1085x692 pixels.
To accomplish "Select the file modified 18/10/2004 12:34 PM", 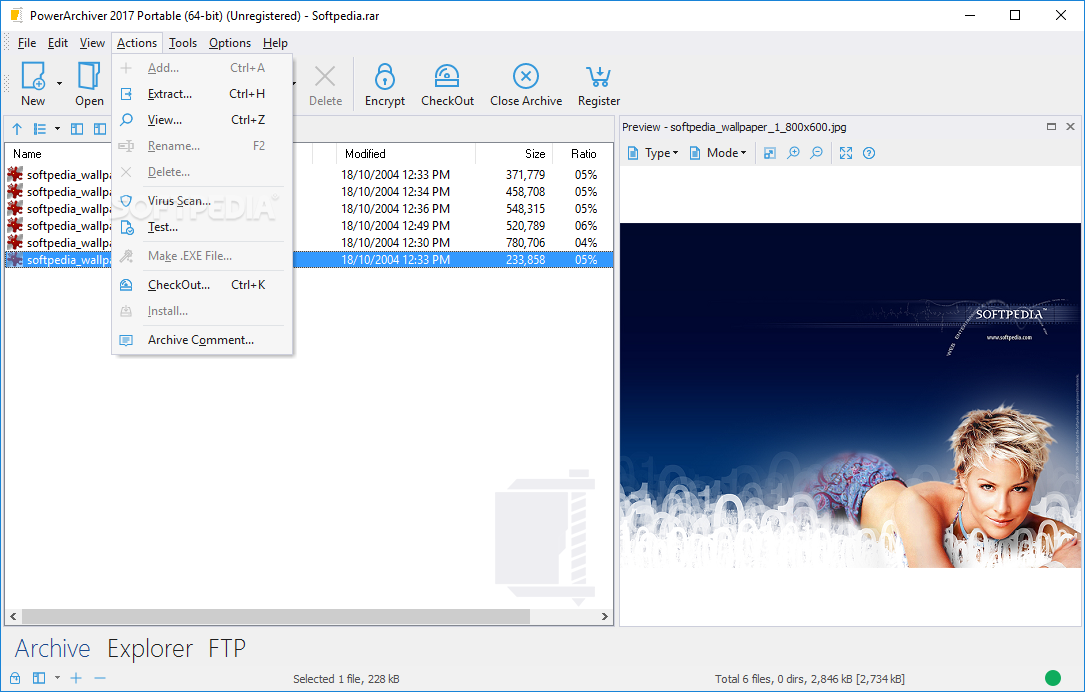I will 309,192.
